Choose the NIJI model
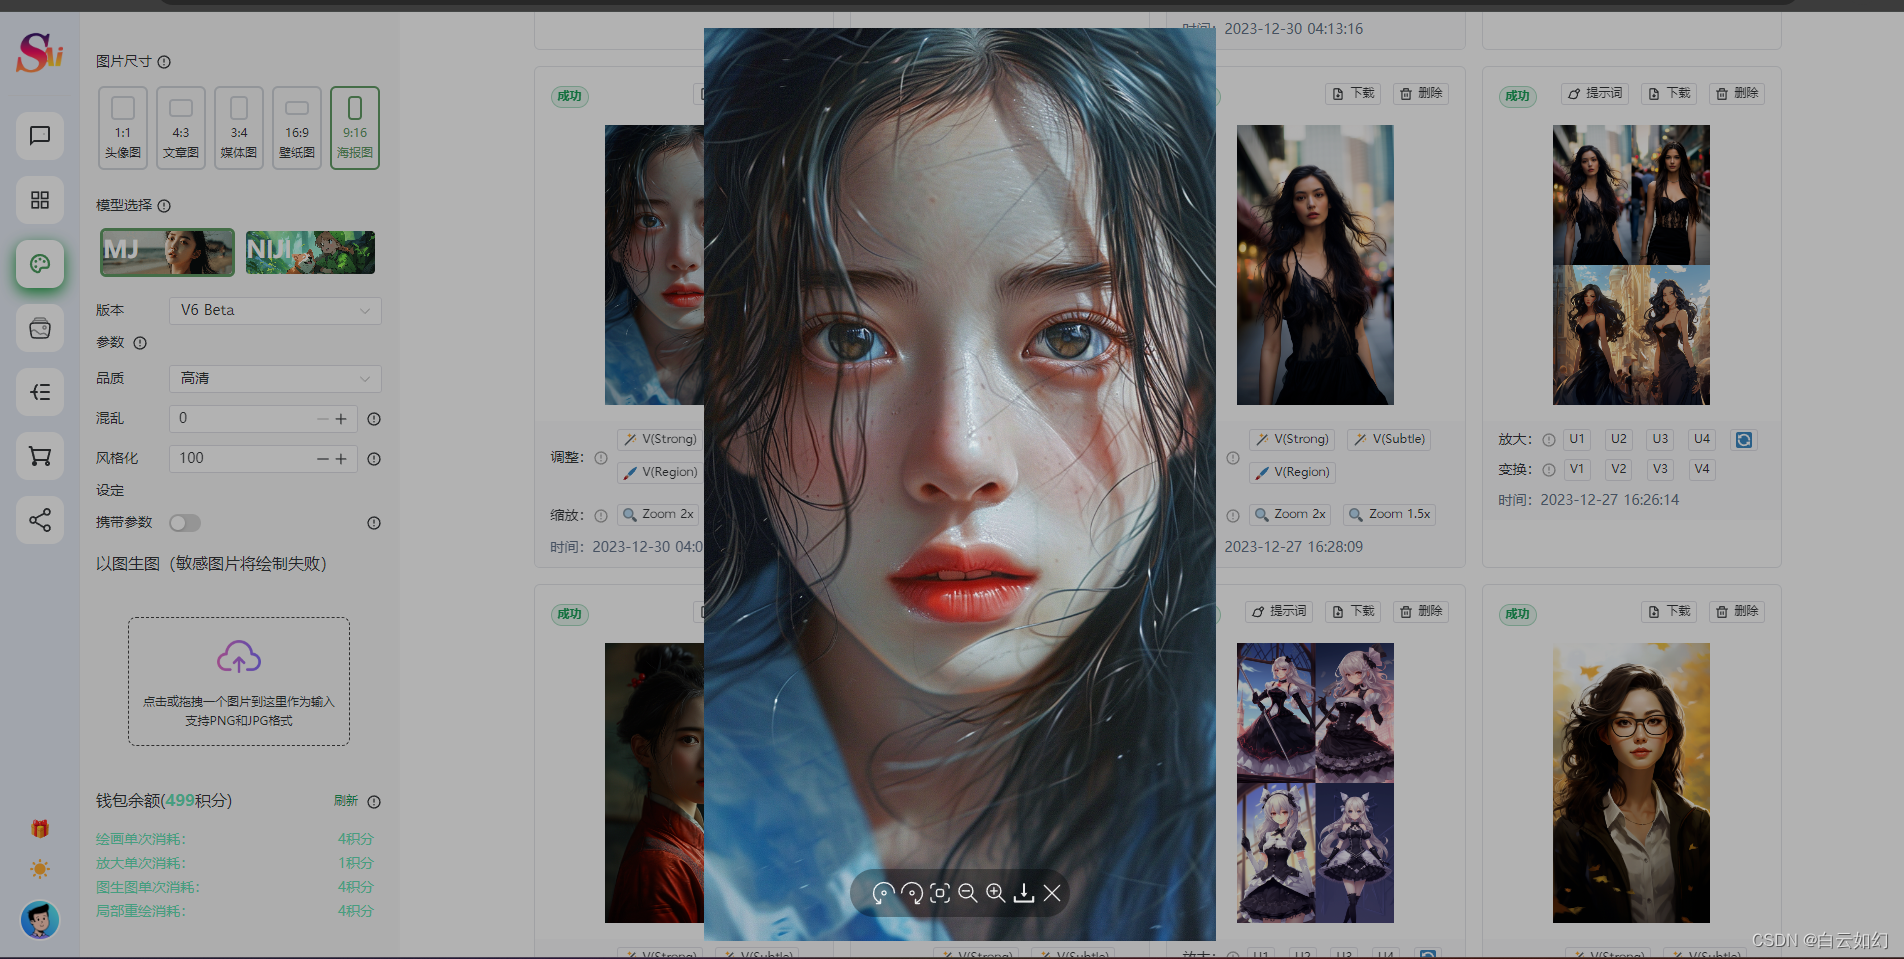The height and width of the screenshot is (959, 1904). click(x=310, y=252)
